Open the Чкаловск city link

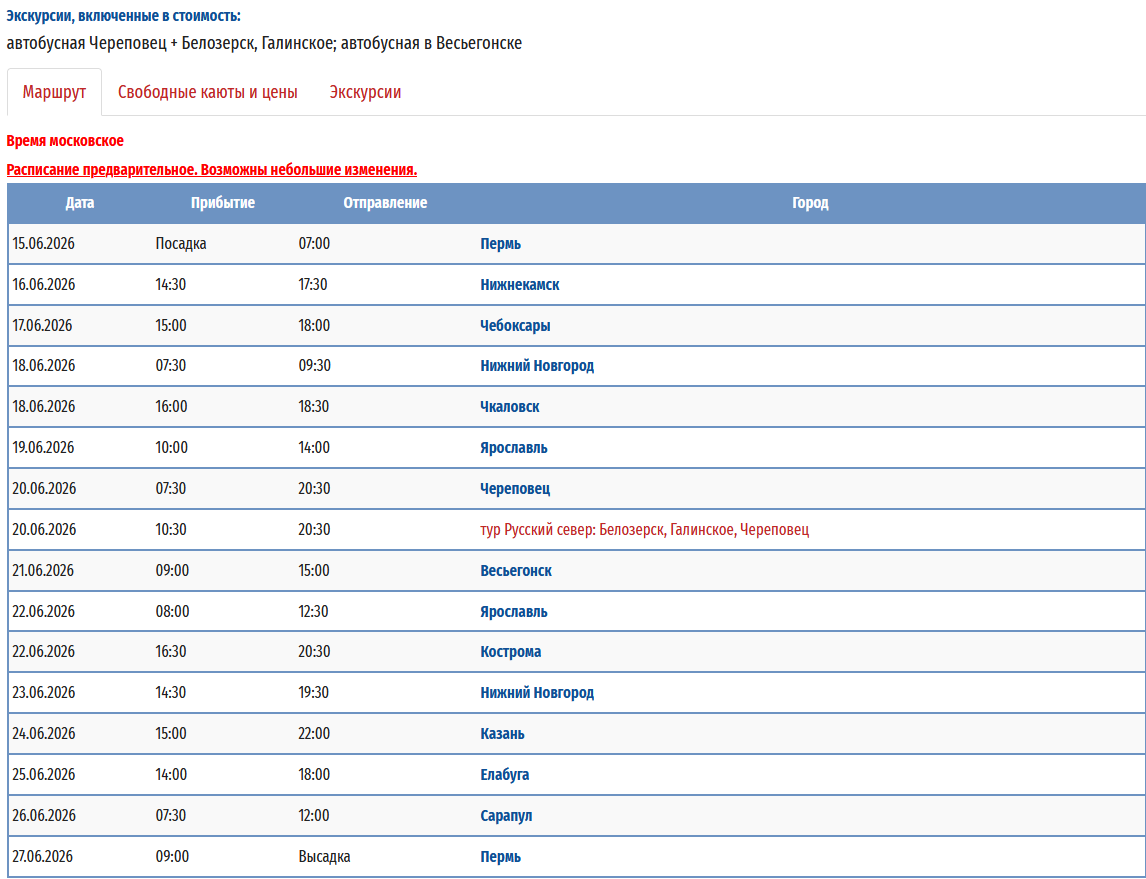509,407
